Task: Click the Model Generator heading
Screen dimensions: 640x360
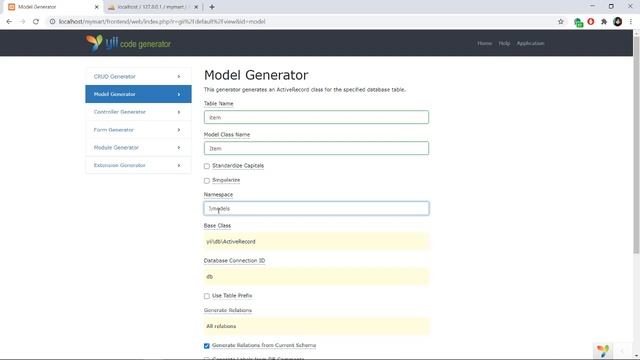Action: pyautogui.click(x=256, y=75)
